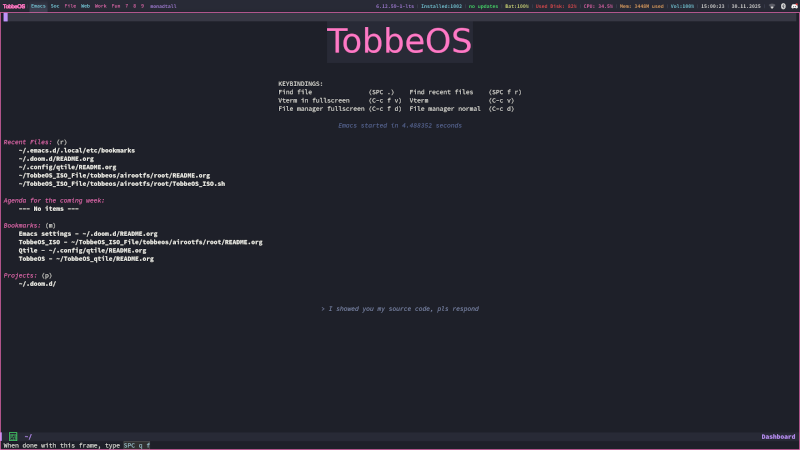Switch to workspace 8

coord(135,6)
